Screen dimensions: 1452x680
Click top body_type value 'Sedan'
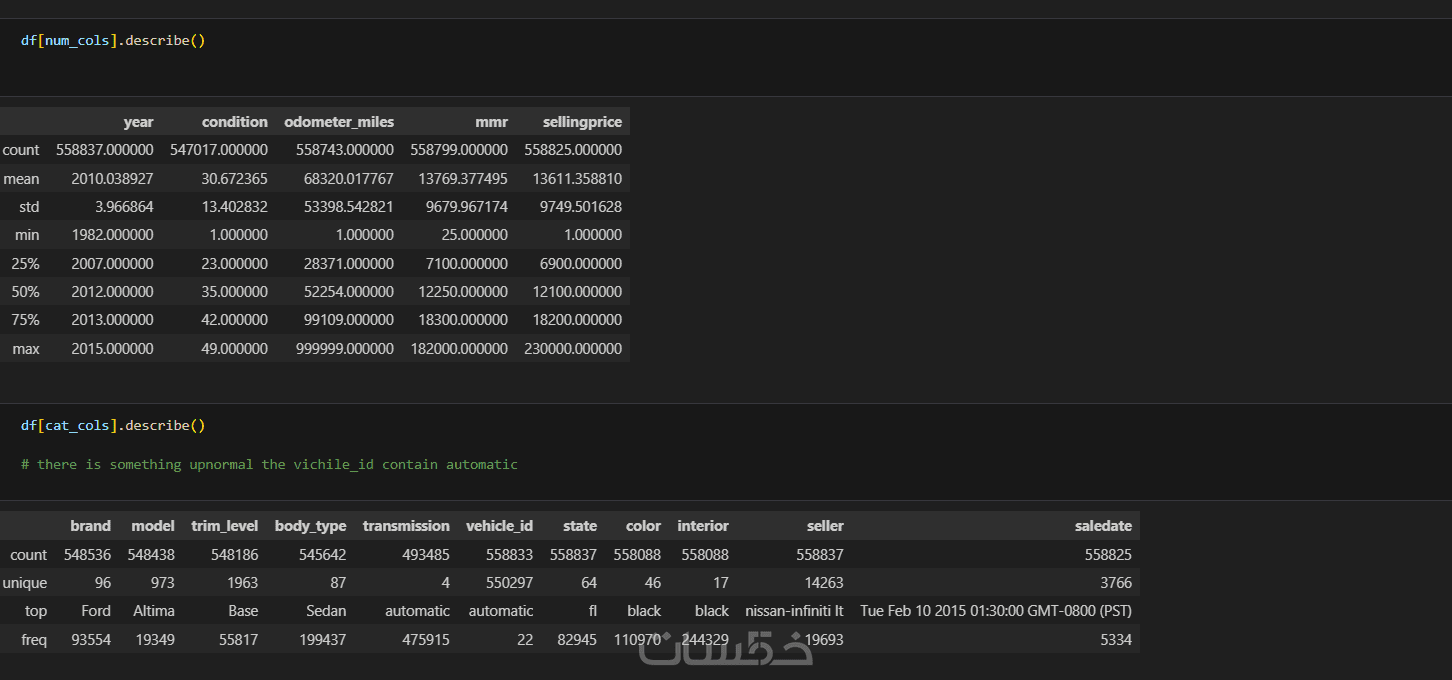coord(326,611)
